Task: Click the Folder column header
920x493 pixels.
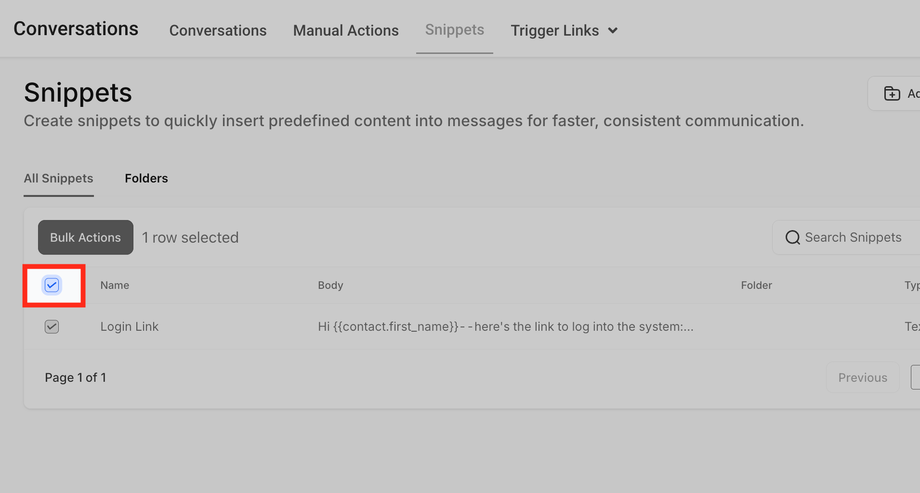Action: (x=756, y=285)
